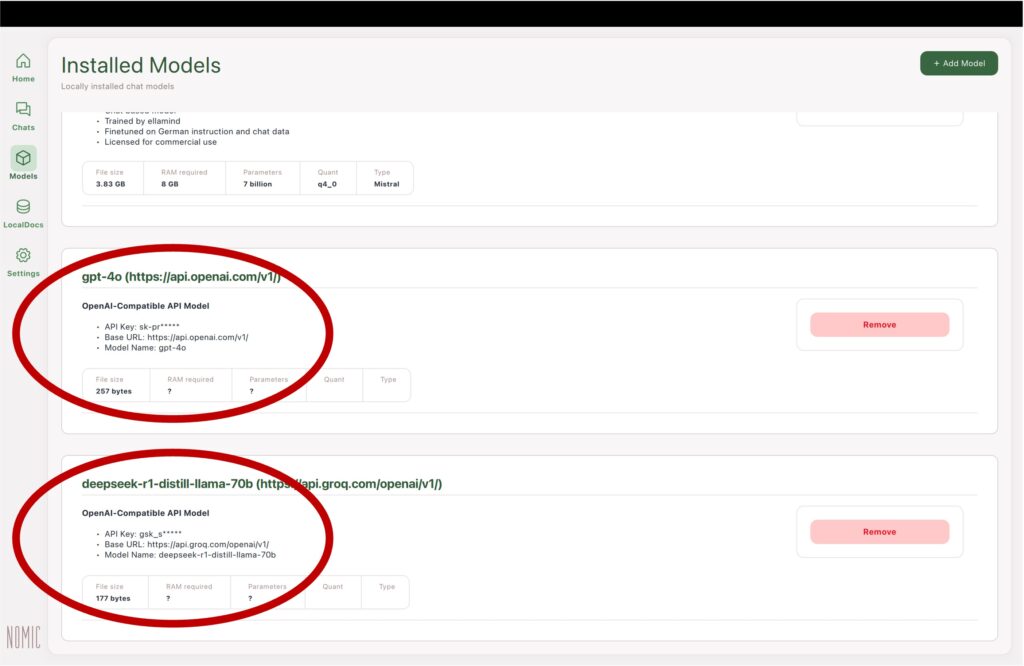Click the Nomic logo in the sidebar
This screenshot has height=666, width=1024.
[x=23, y=638]
